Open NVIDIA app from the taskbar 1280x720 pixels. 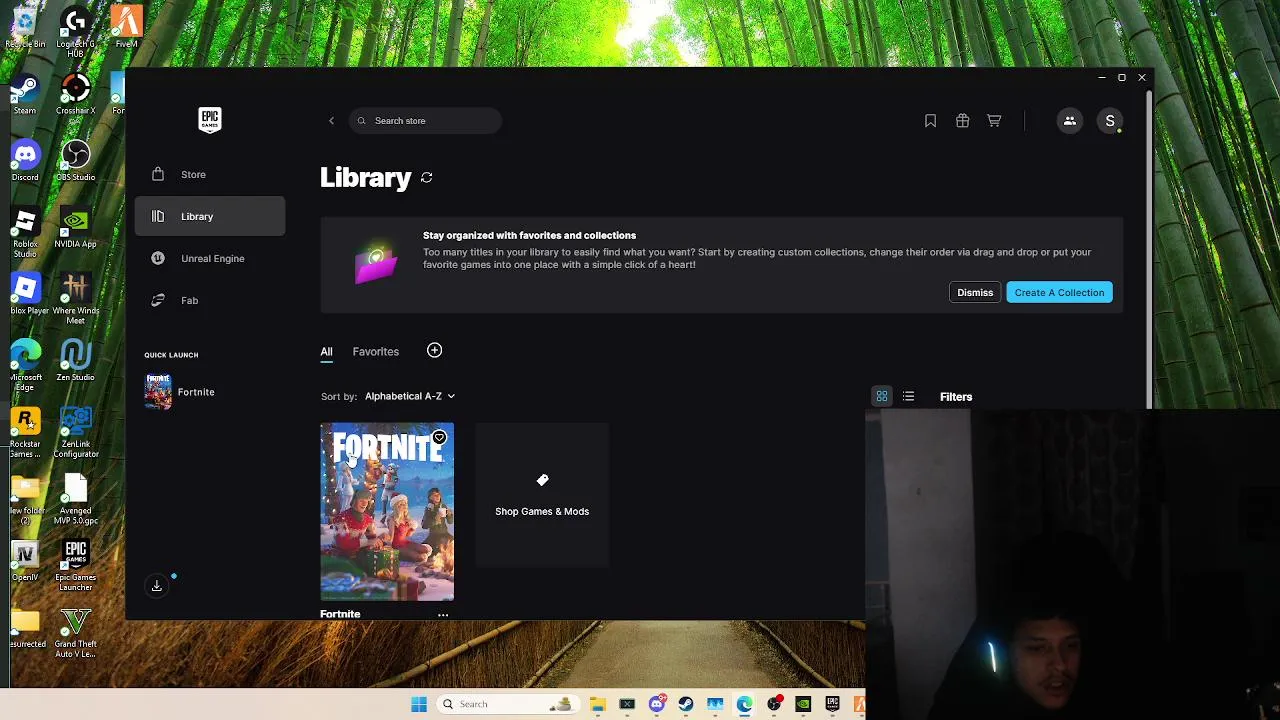click(803, 704)
